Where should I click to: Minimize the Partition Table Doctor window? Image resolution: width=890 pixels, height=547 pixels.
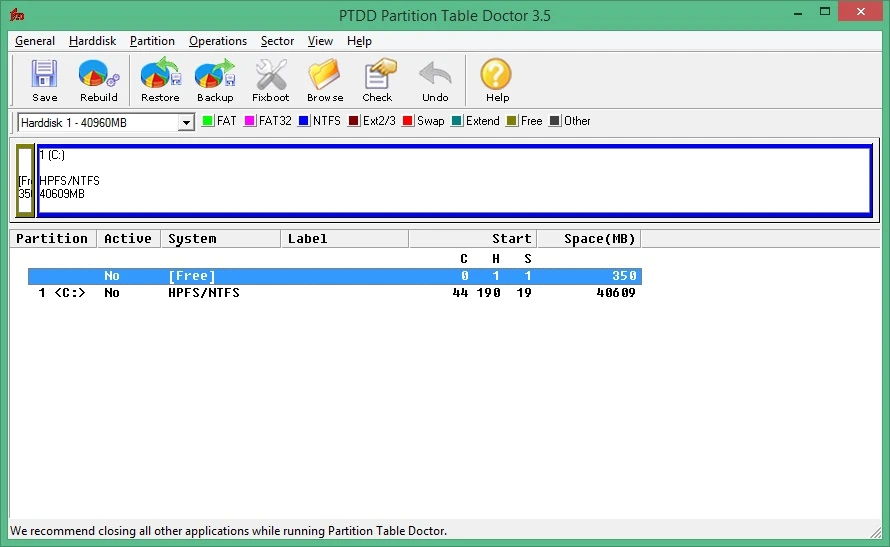(x=798, y=12)
